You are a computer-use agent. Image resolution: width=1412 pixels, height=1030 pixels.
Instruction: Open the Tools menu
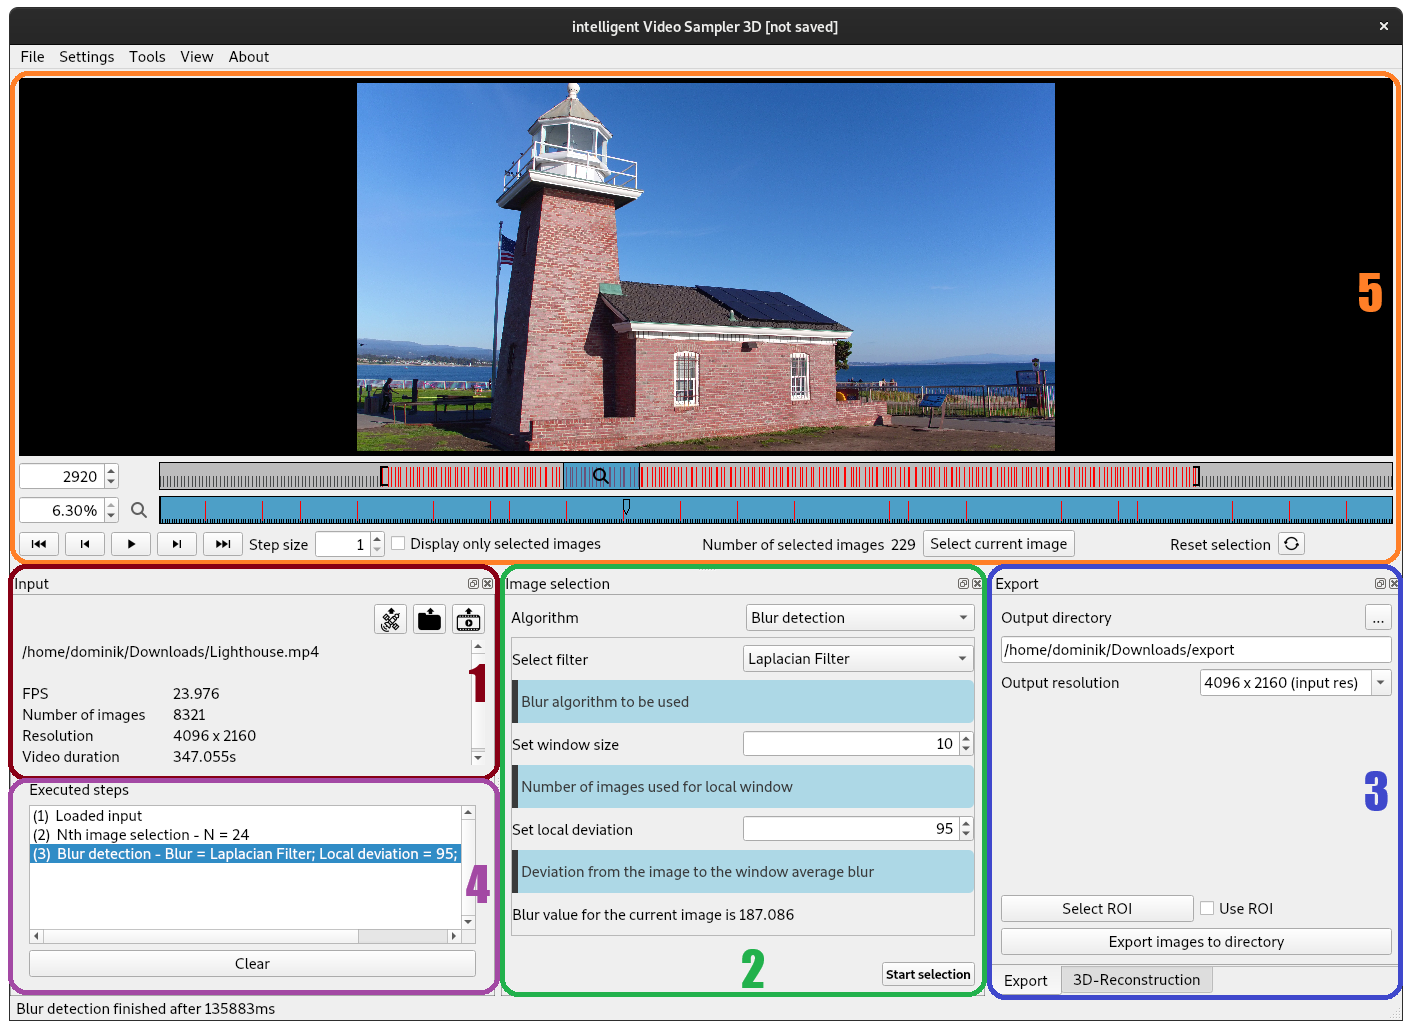(147, 57)
